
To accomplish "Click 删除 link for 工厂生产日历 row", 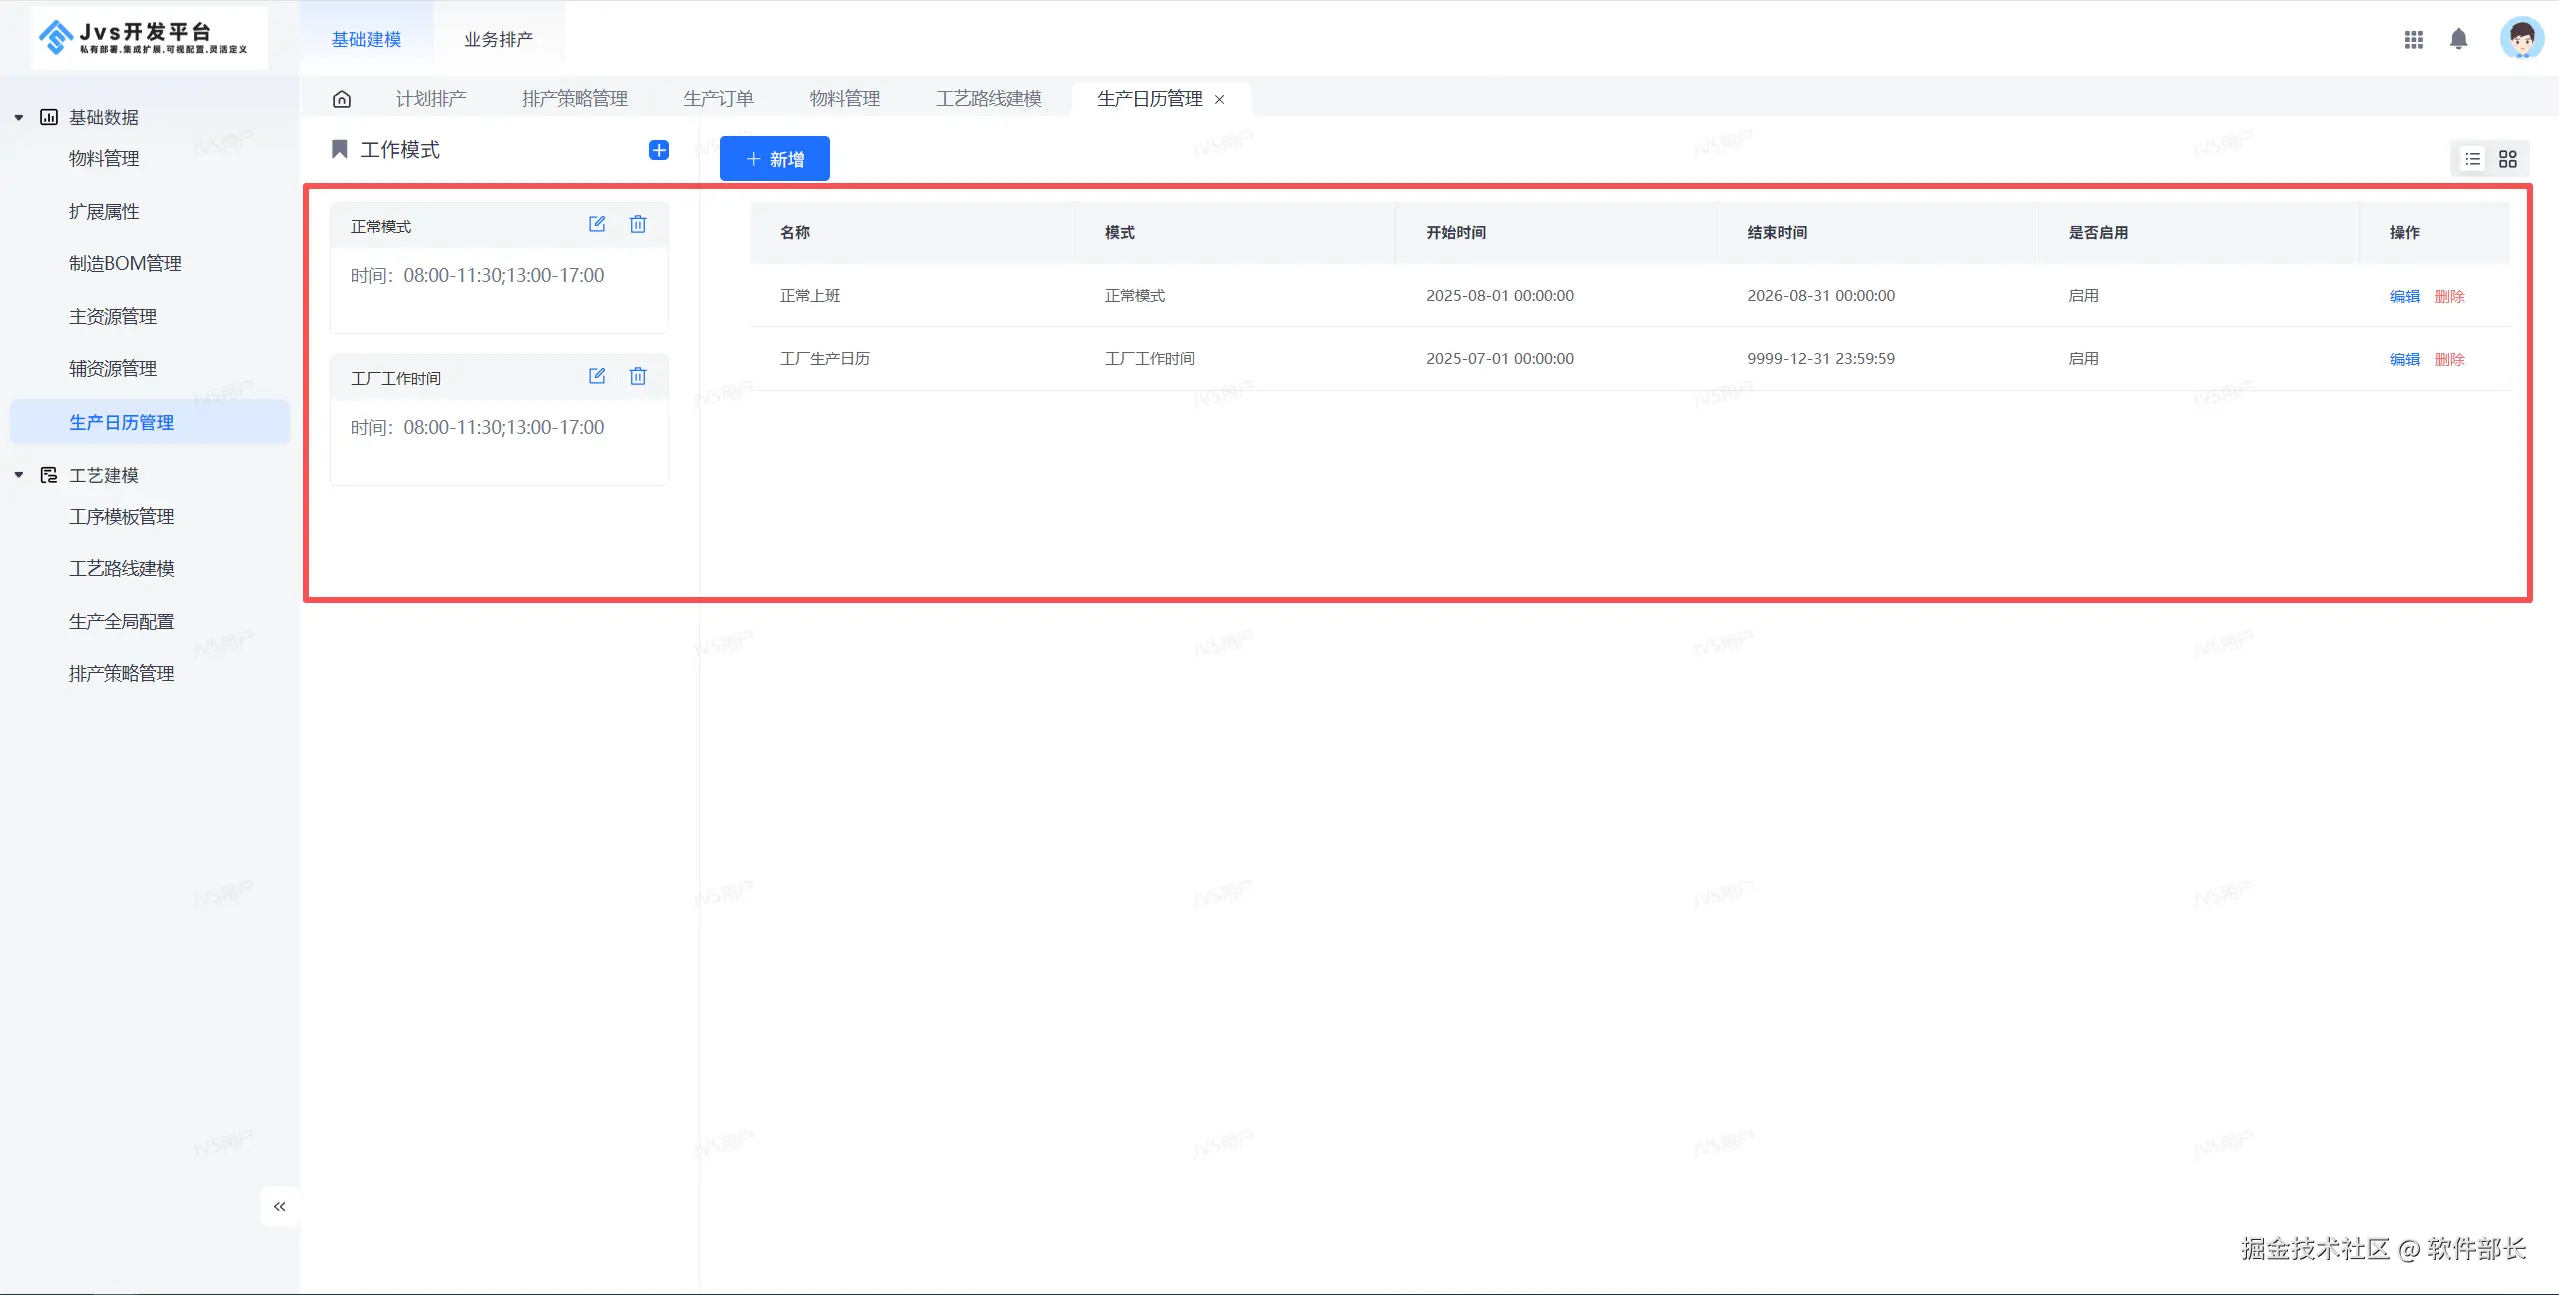I will pyautogui.click(x=2449, y=359).
